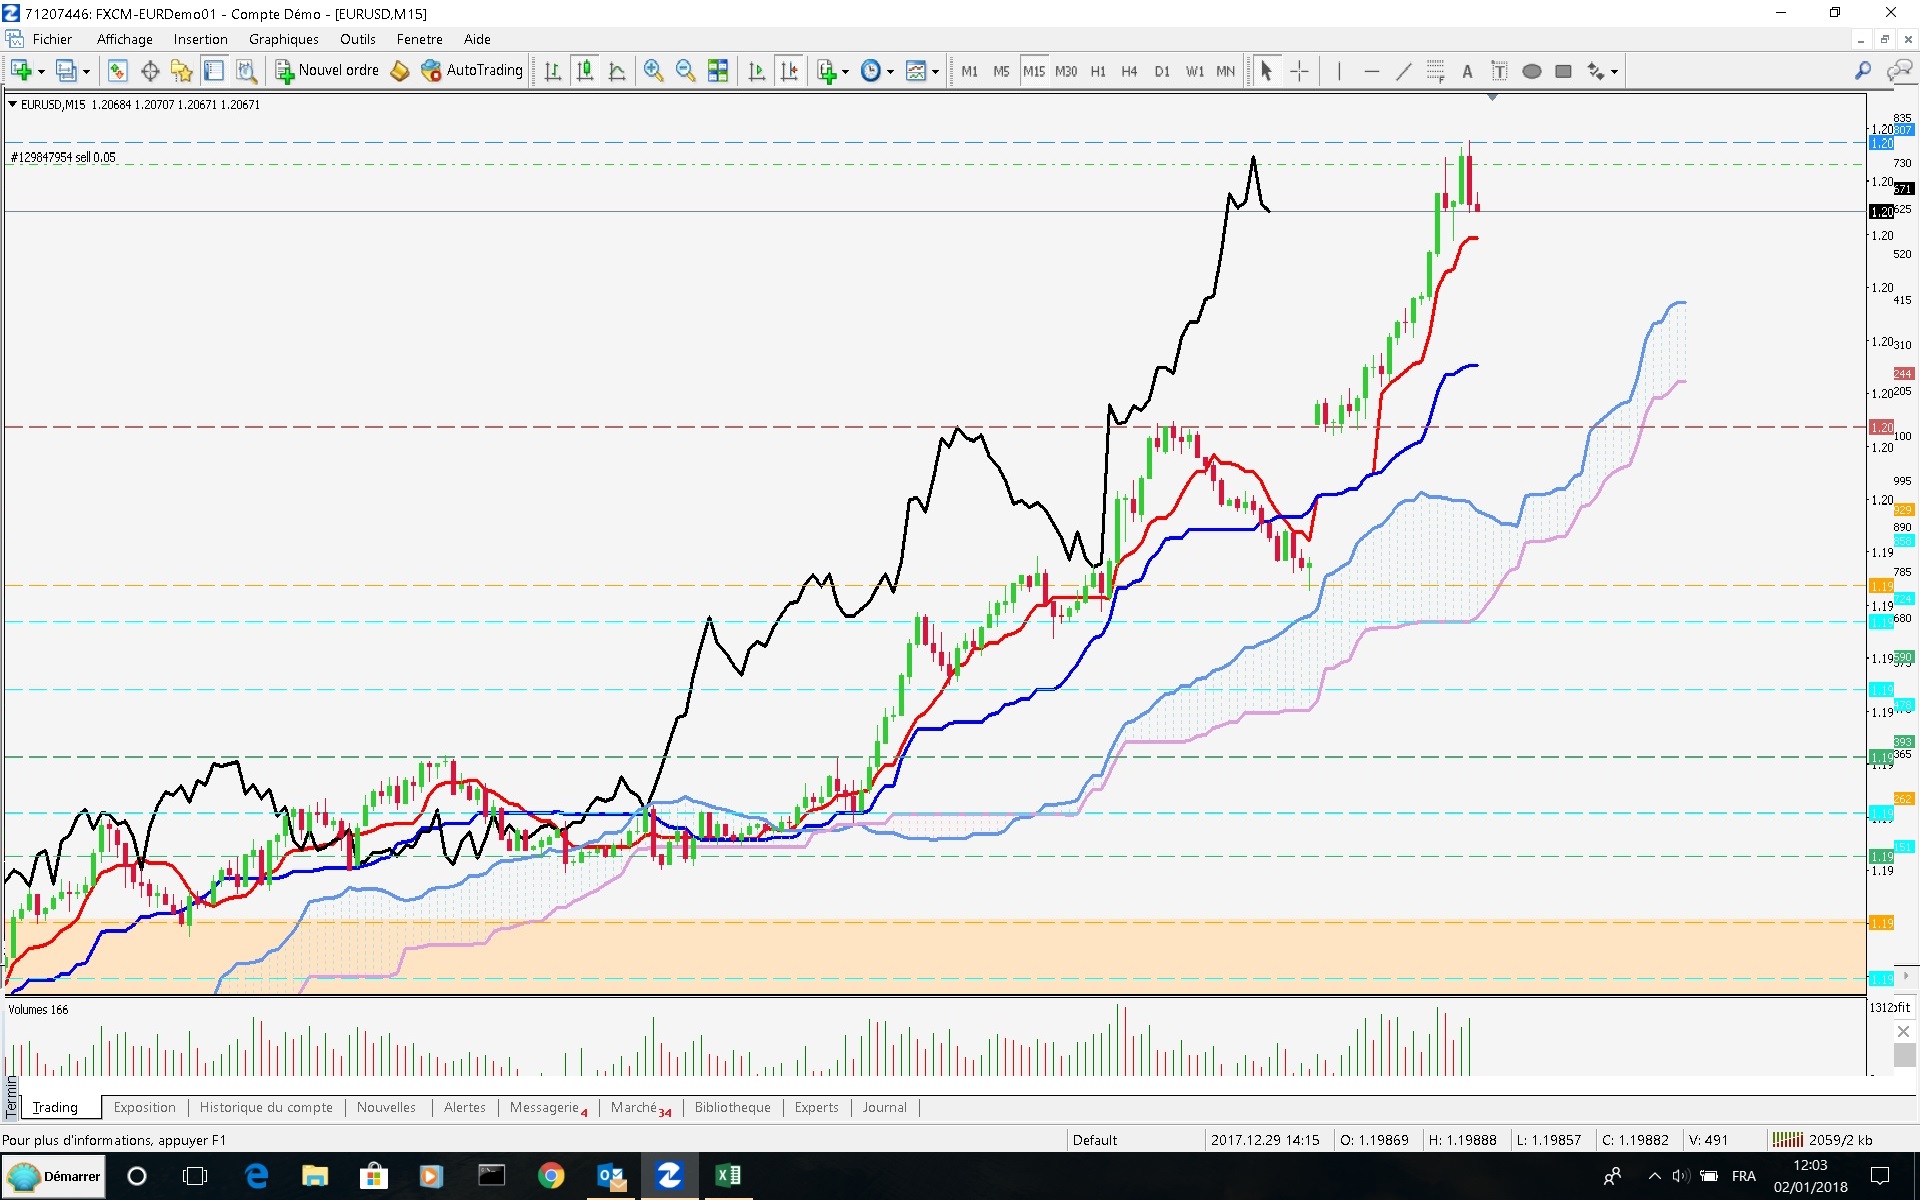Open the indicators list icon
Viewport: 1920px width, 1200px height.
pos(826,71)
